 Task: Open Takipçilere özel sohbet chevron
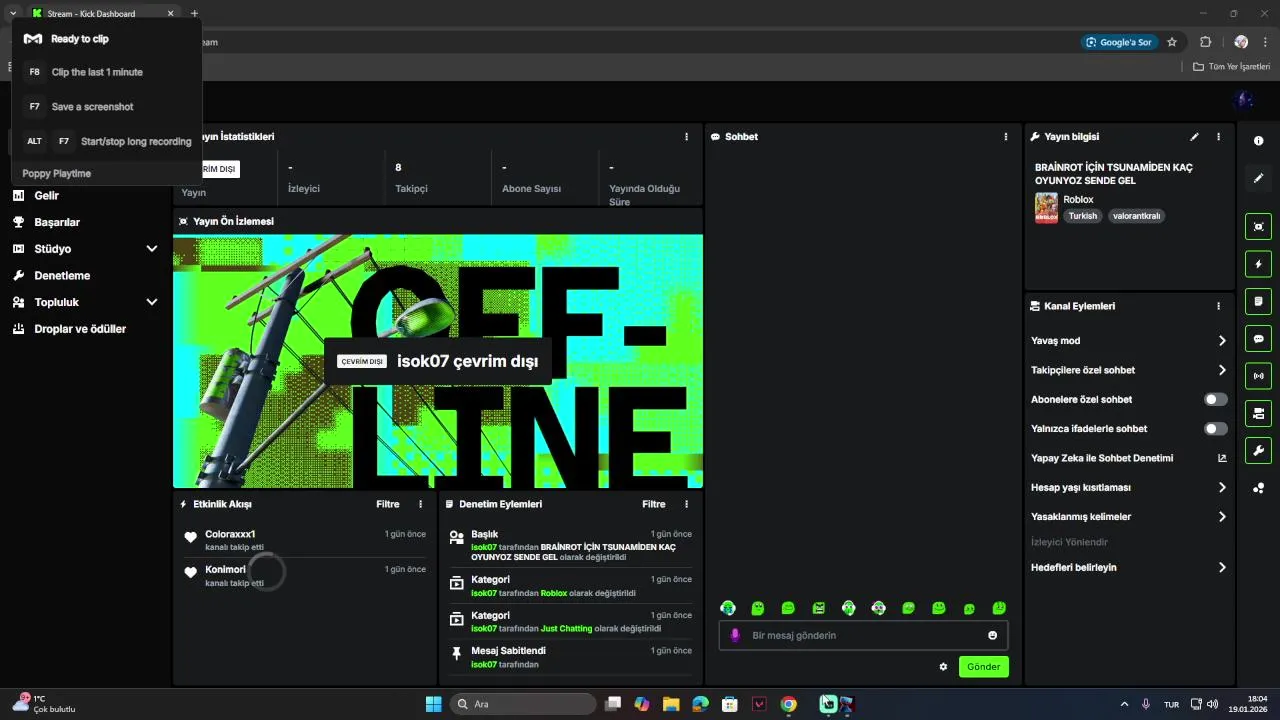coord(1222,370)
